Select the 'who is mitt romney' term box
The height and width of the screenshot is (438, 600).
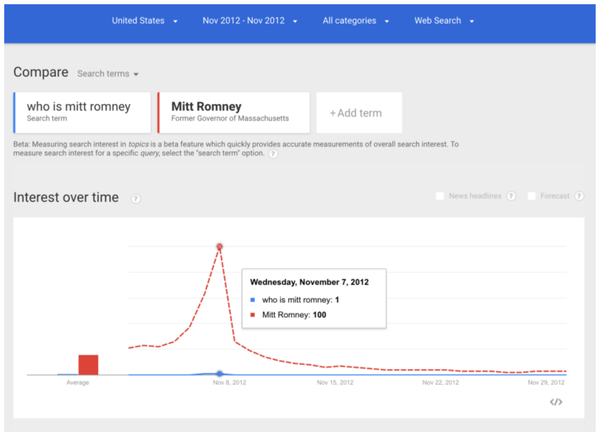(82, 112)
